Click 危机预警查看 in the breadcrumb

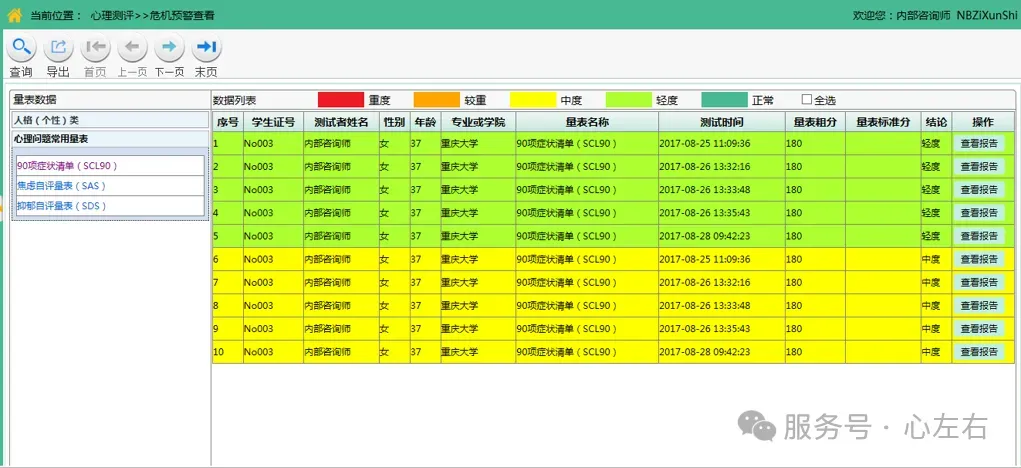coord(182,16)
